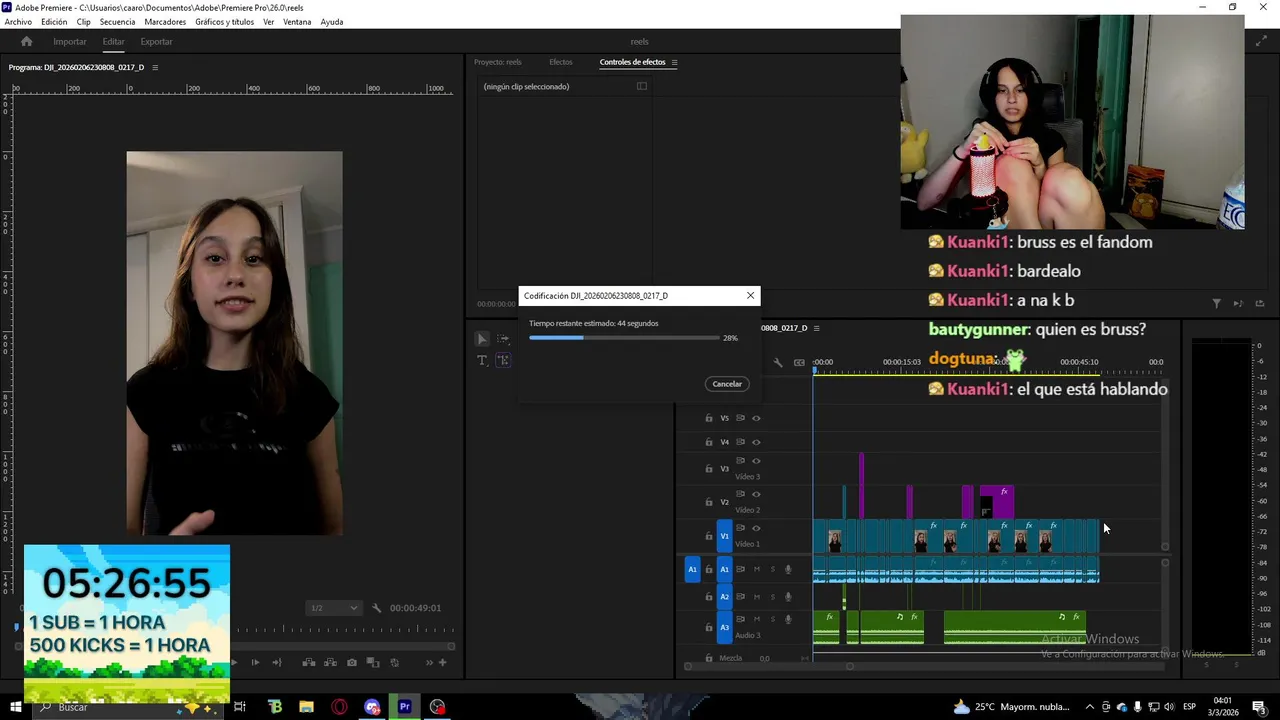Toggle A2 track targeting button
This screenshot has height=720, width=1280.
point(725,597)
